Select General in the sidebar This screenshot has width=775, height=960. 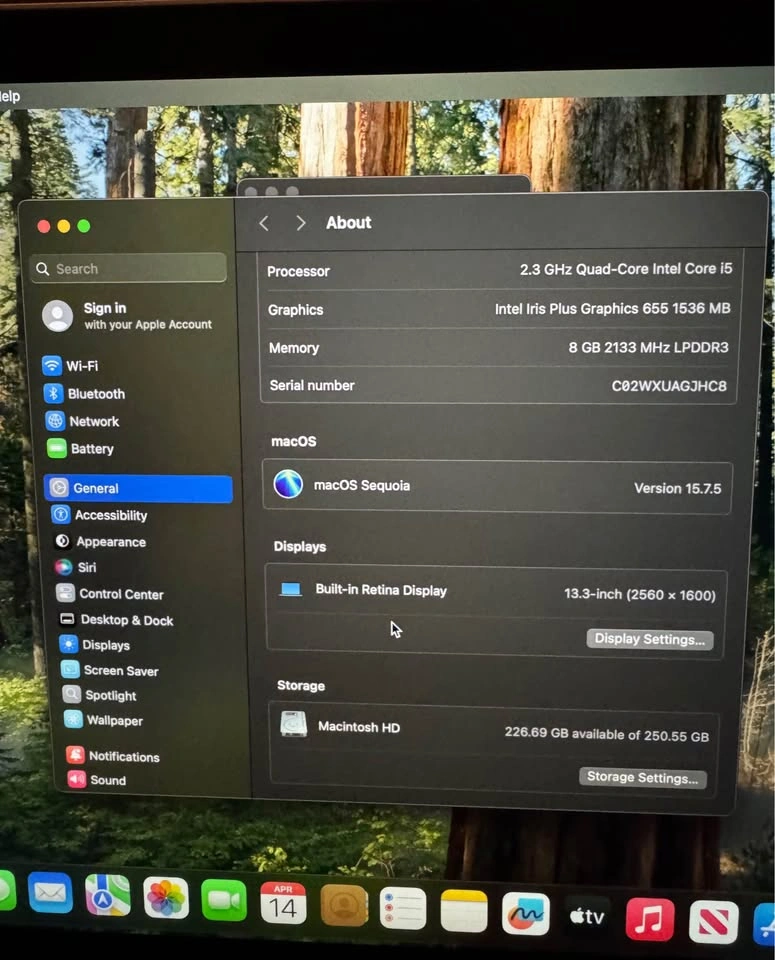(138, 488)
